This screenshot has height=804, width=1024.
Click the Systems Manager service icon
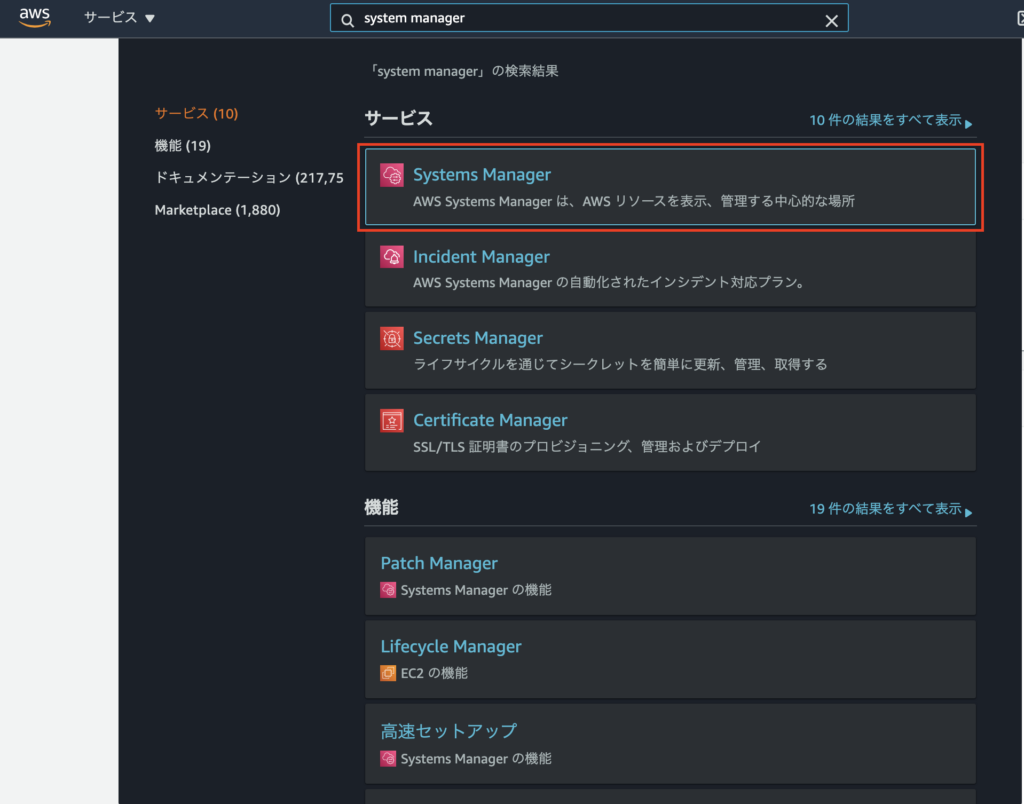pos(392,175)
